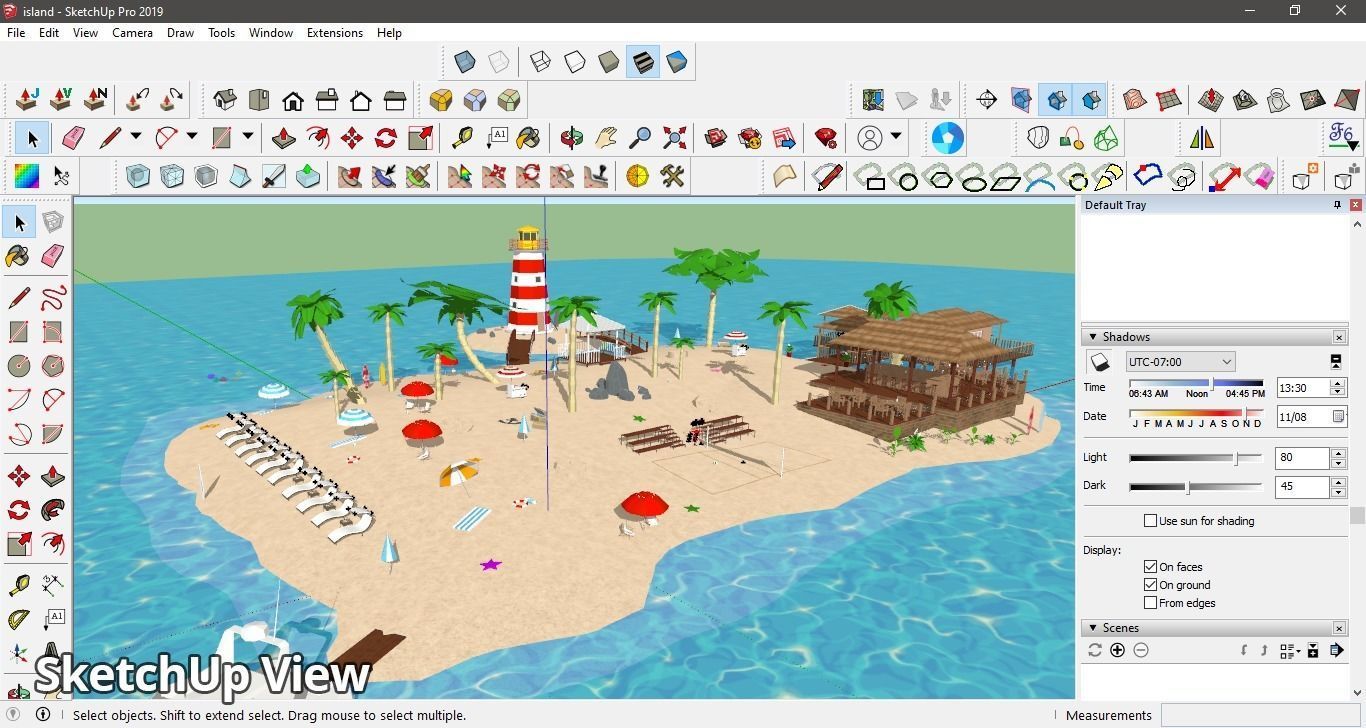Toggle Display Section Fill
This screenshot has width=1366, height=728.
click(1091, 100)
